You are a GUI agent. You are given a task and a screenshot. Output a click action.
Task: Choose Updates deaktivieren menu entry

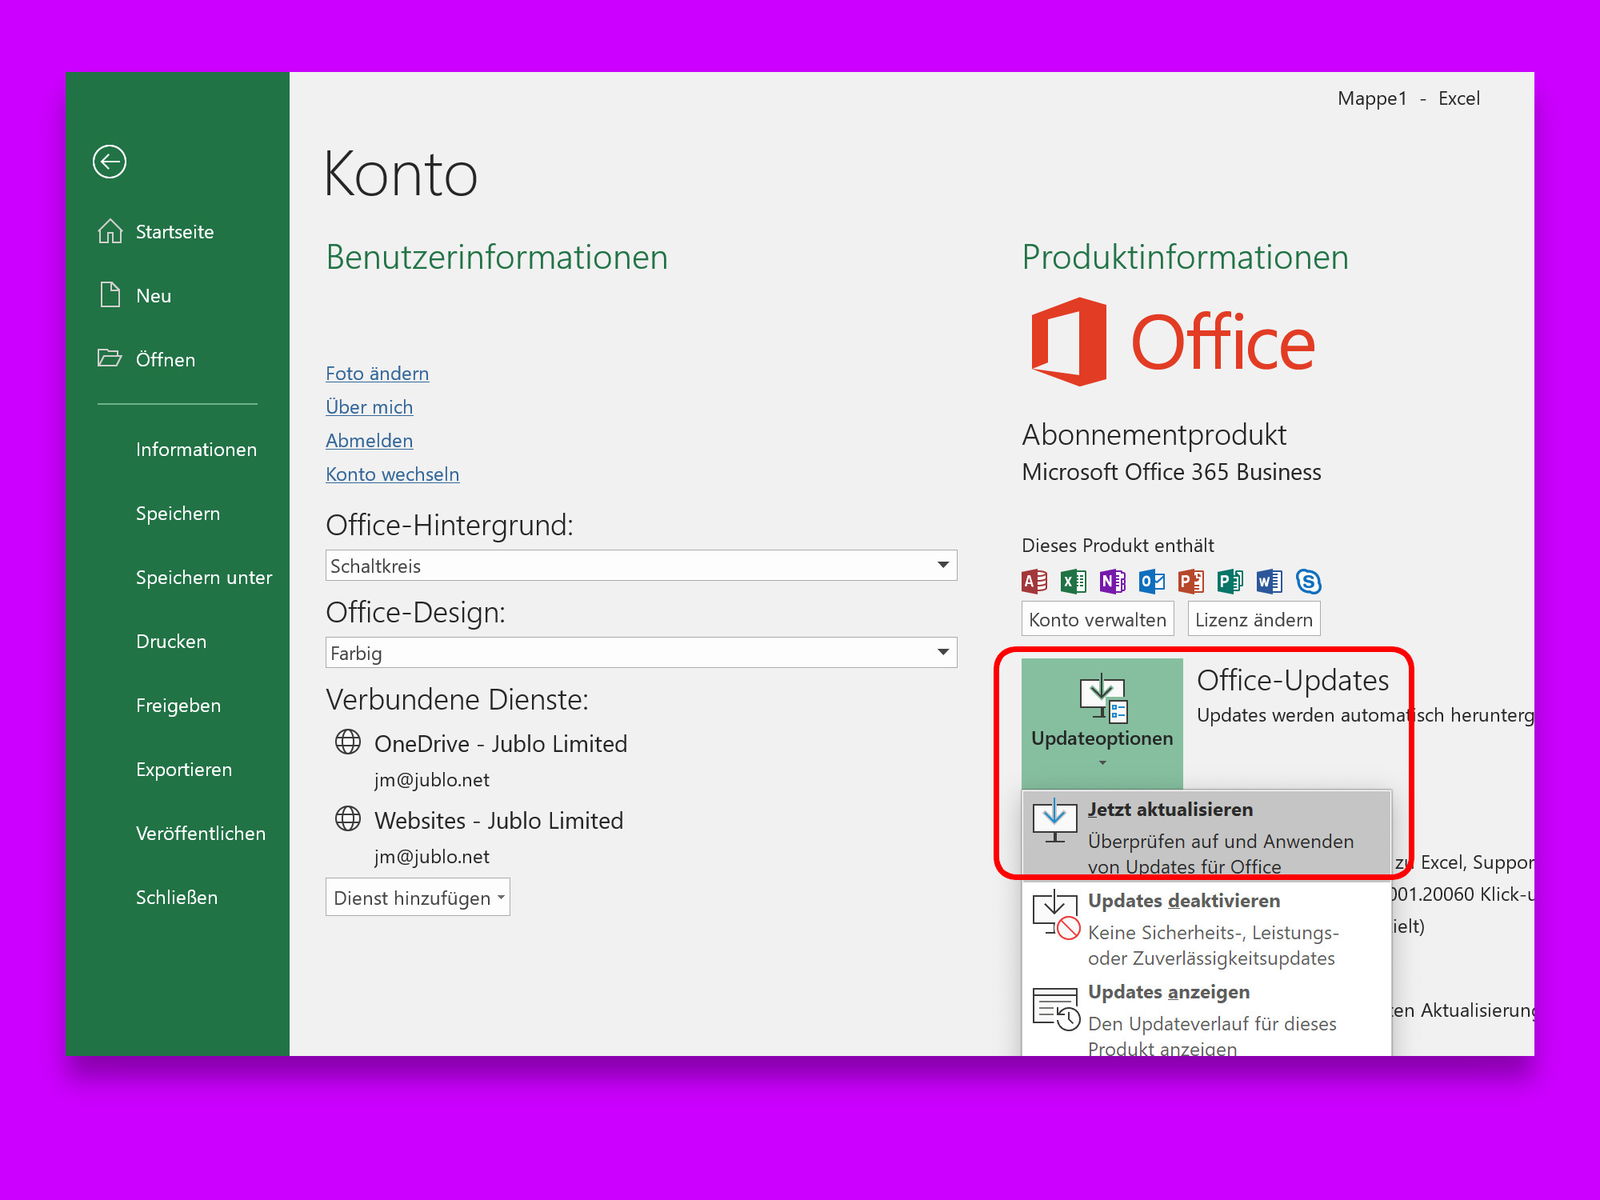[x=1207, y=928]
